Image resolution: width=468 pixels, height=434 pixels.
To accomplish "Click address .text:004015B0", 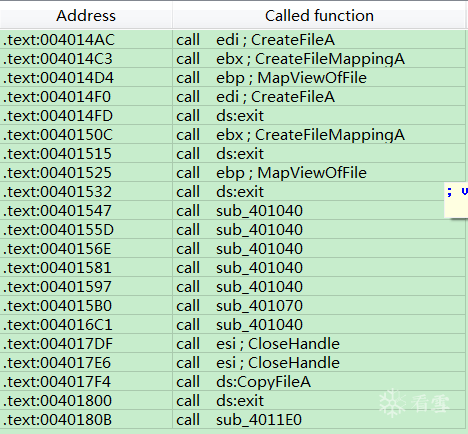I will pyautogui.click(x=57, y=306).
